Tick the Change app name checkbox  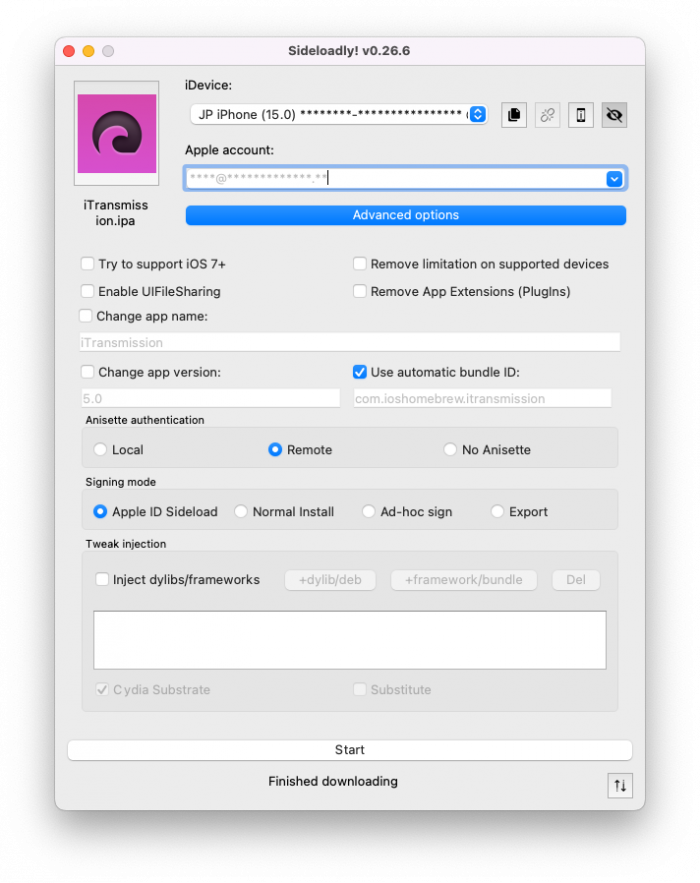click(86, 316)
